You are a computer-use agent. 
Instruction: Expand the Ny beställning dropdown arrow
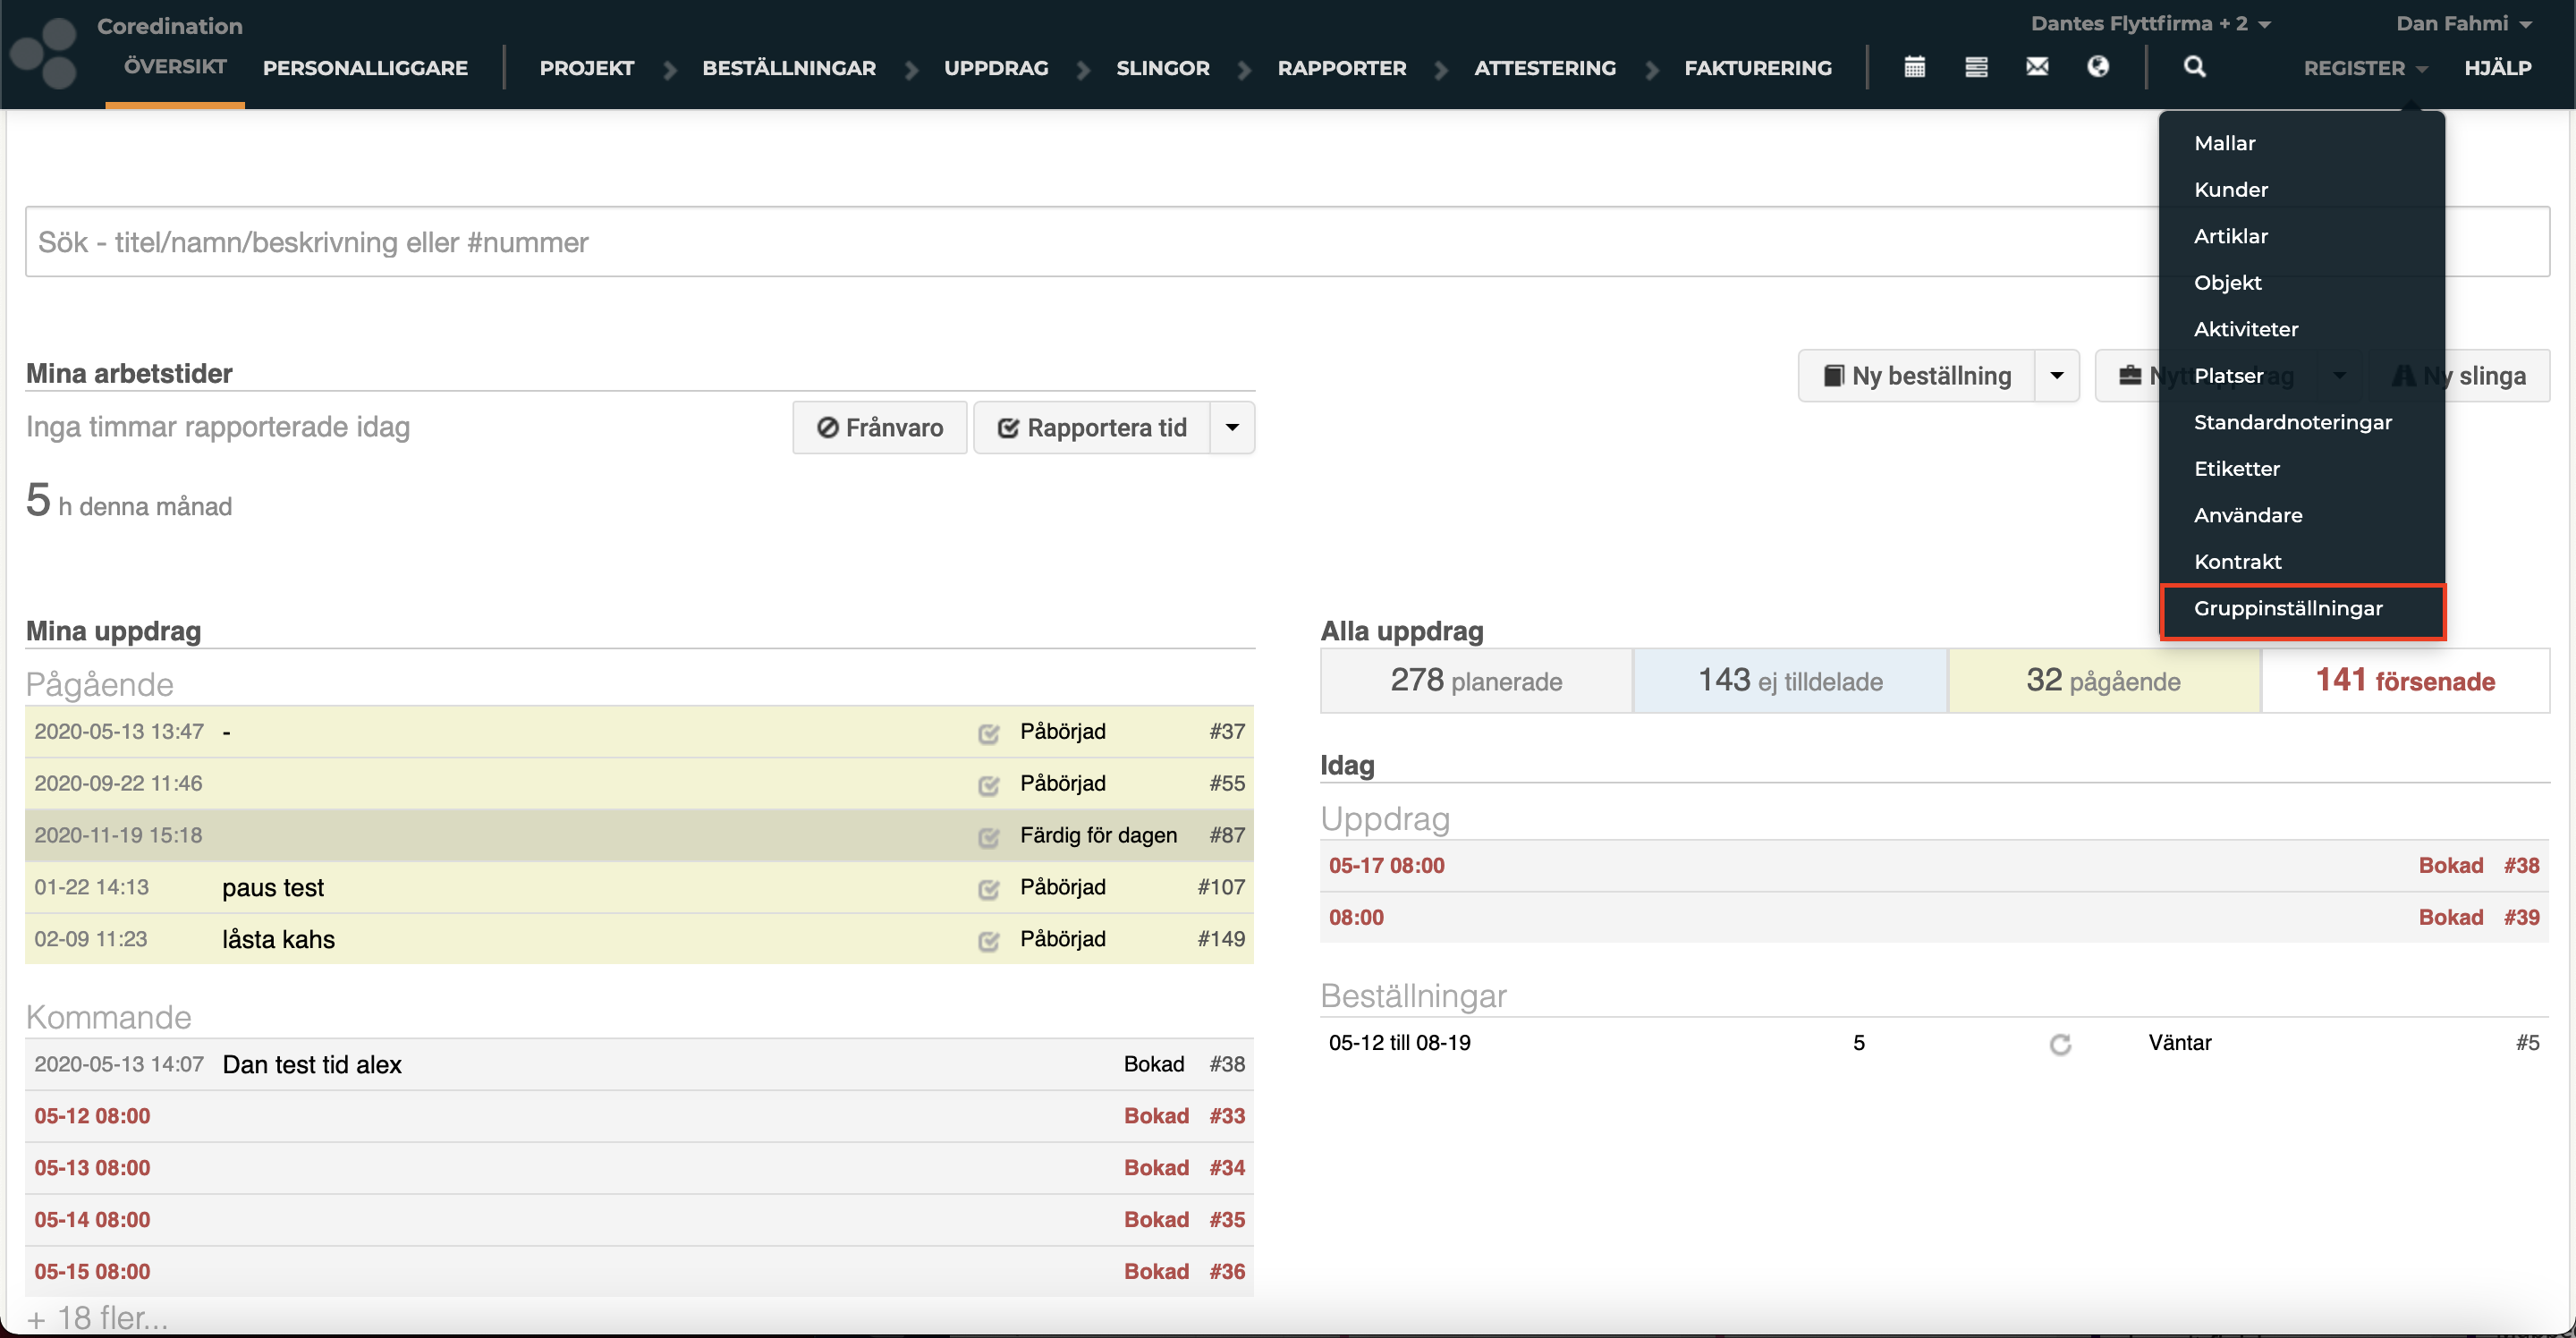(2056, 376)
